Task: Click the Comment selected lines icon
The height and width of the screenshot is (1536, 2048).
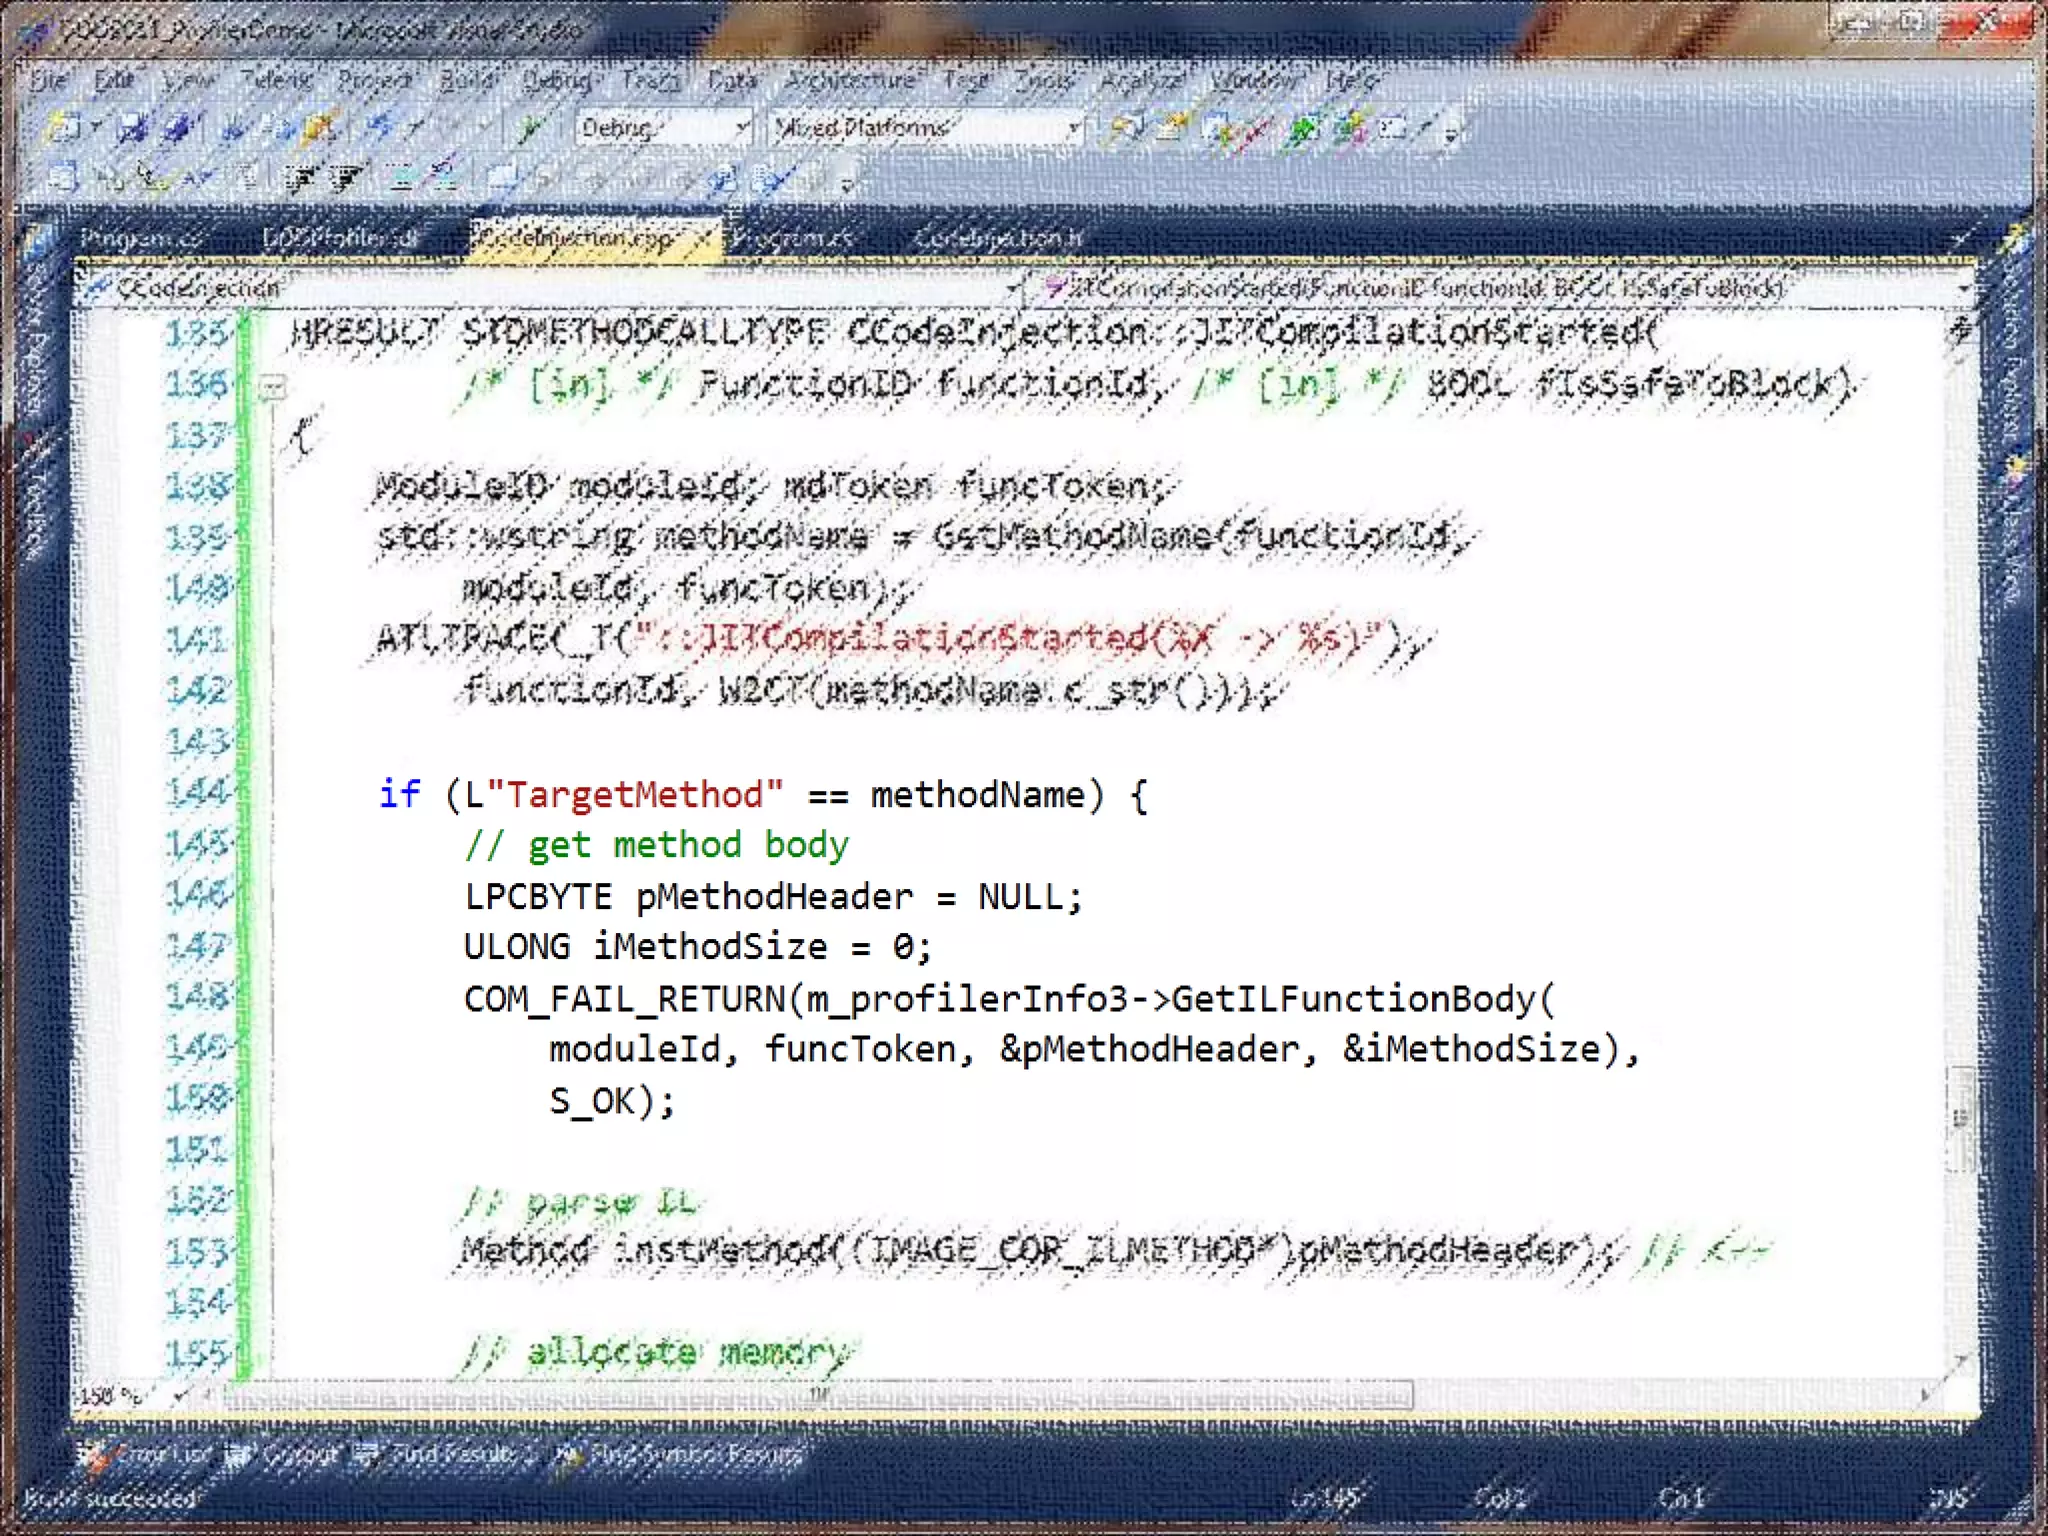Action: click(x=402, y=180)
